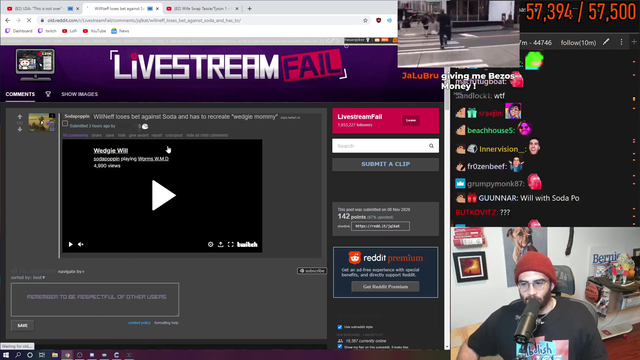The height and width of the screenshot is (360, 640).
Task: Click hide all child comments
Action: pyautogui.click(x=207, y=135)
